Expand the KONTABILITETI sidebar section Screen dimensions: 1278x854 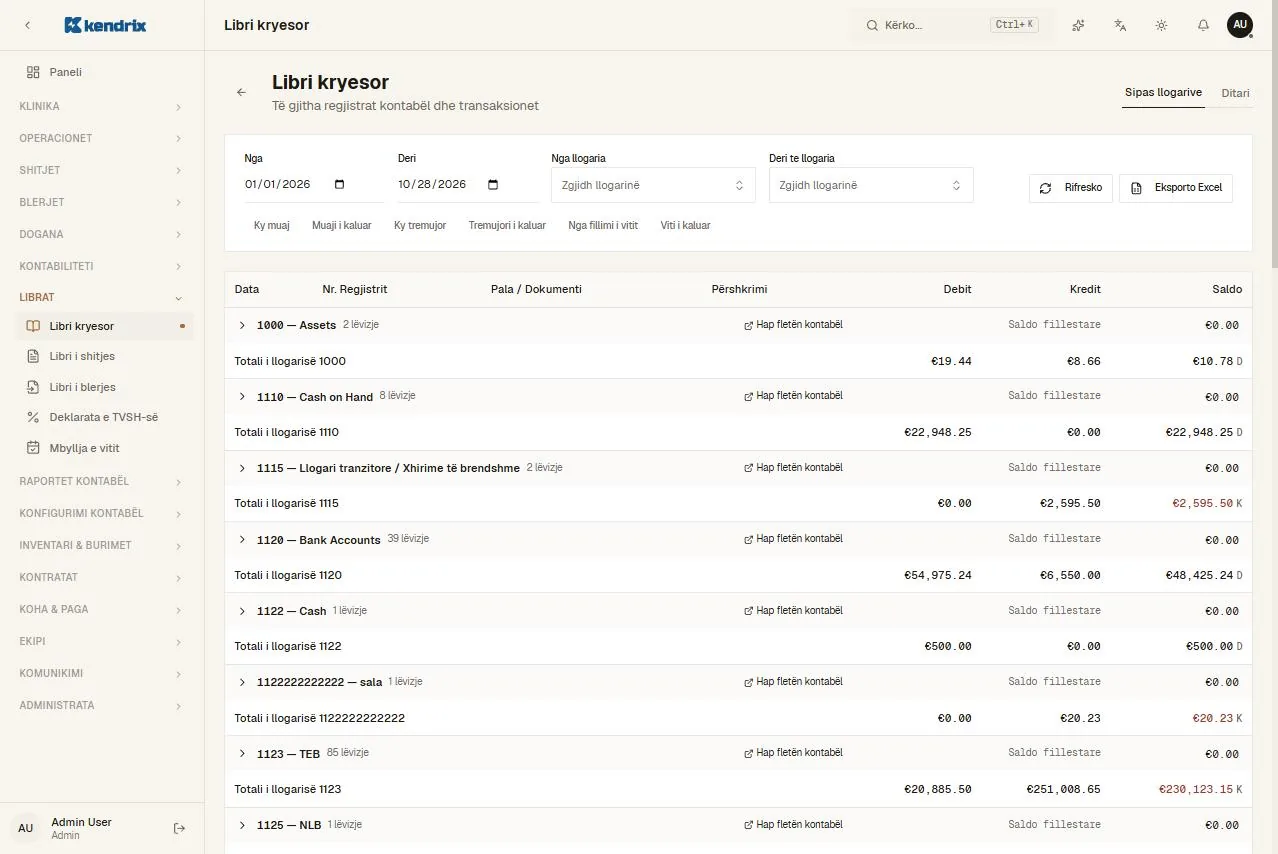(102, 266)
